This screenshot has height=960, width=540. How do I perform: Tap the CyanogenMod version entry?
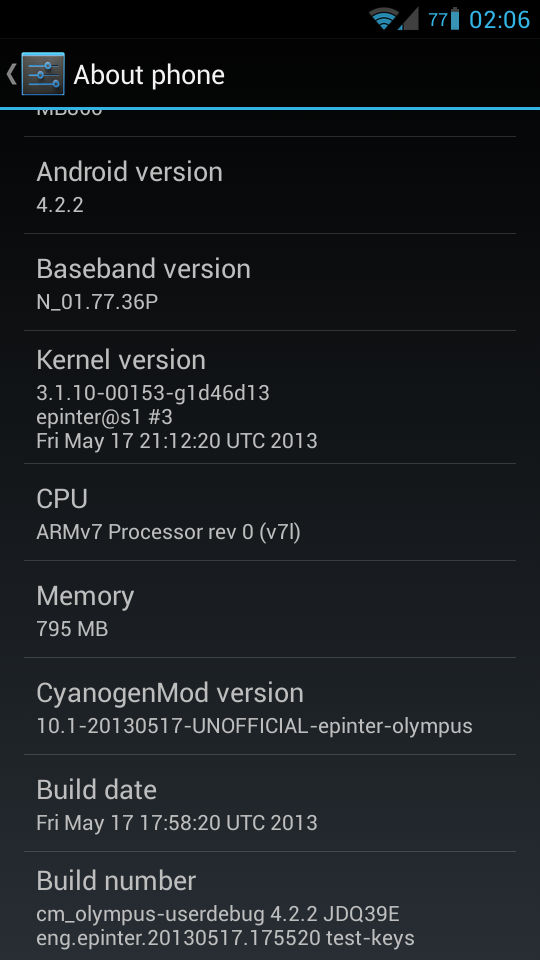(270, 707)
